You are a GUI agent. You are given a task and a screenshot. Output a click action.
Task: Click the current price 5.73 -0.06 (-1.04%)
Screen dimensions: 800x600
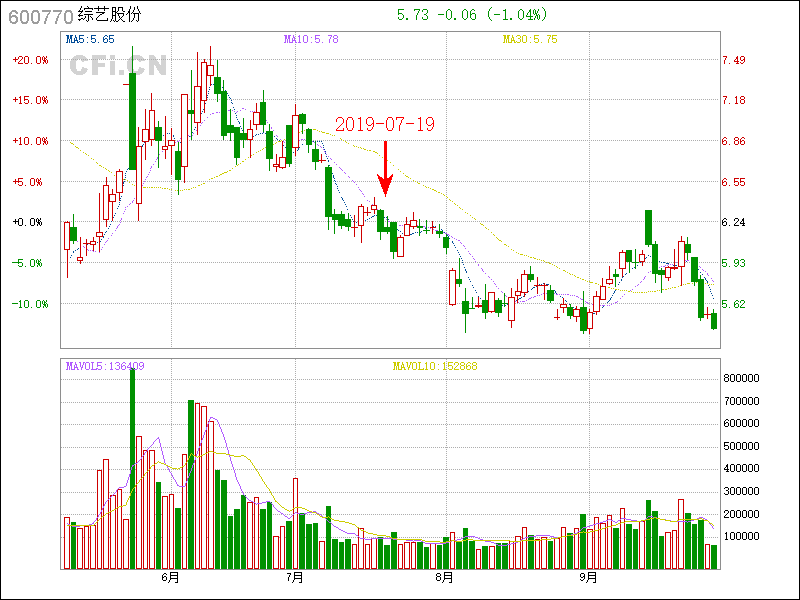click(x=472, y=15)
